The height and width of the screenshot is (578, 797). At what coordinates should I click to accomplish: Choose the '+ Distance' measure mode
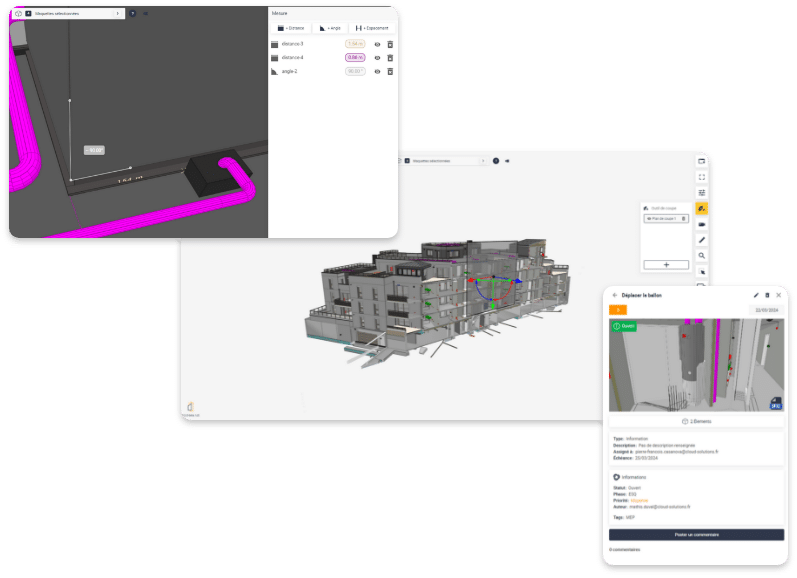click(290, 28)
